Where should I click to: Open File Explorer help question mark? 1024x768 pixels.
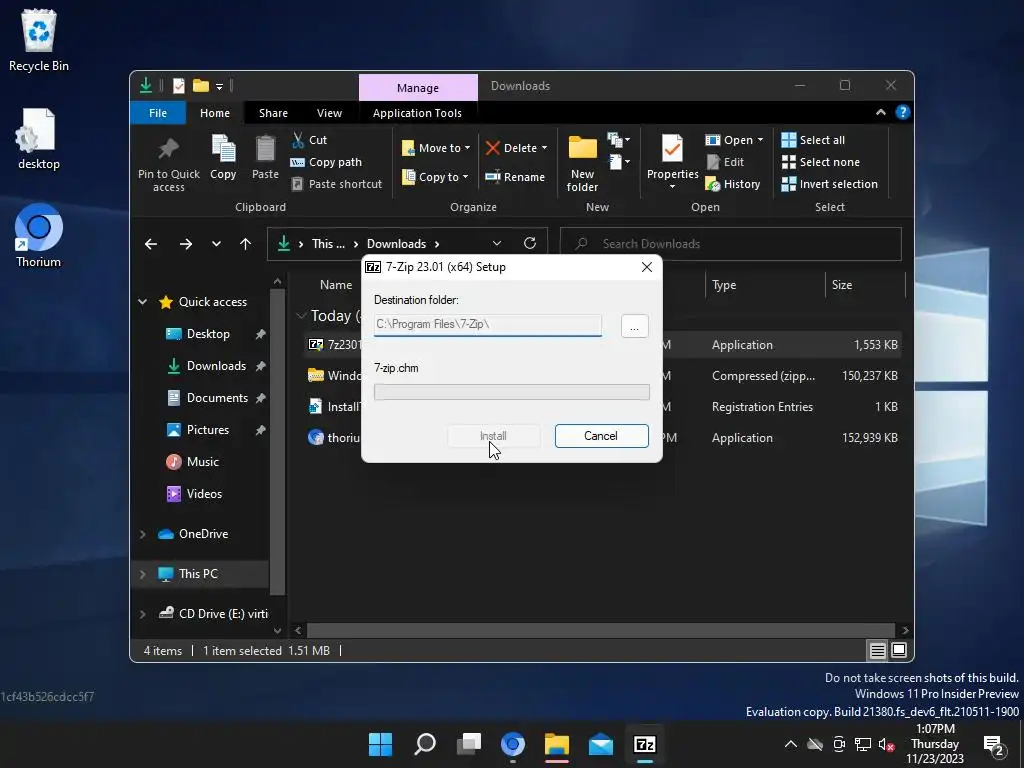pos(903,112)
